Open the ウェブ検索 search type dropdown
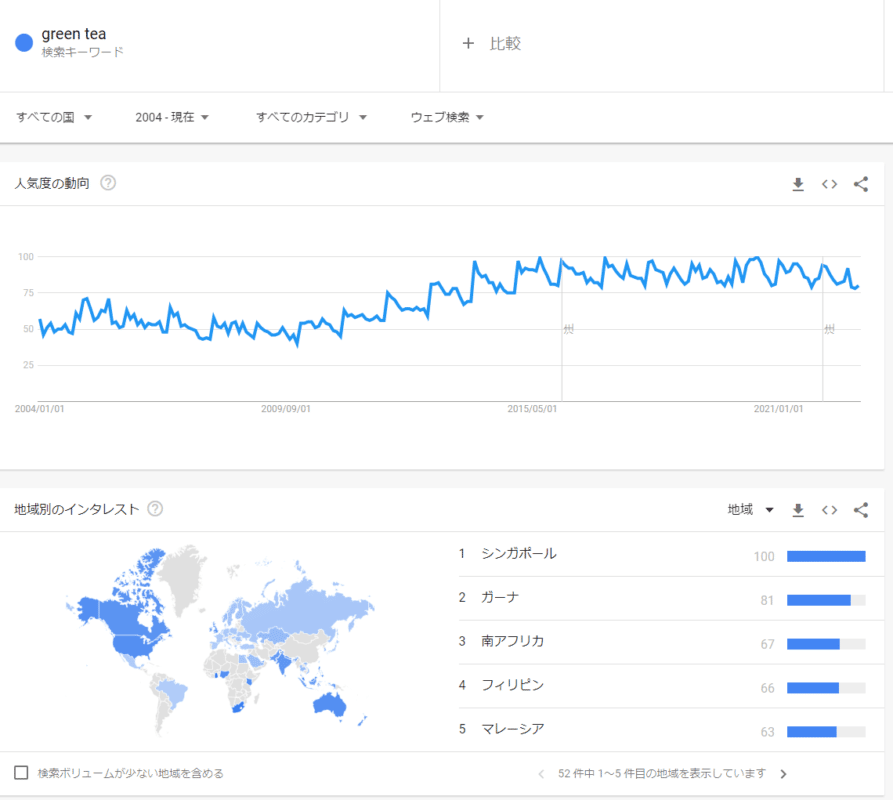Viewport: 893px width, 800px height. click(x=447, y=117)
